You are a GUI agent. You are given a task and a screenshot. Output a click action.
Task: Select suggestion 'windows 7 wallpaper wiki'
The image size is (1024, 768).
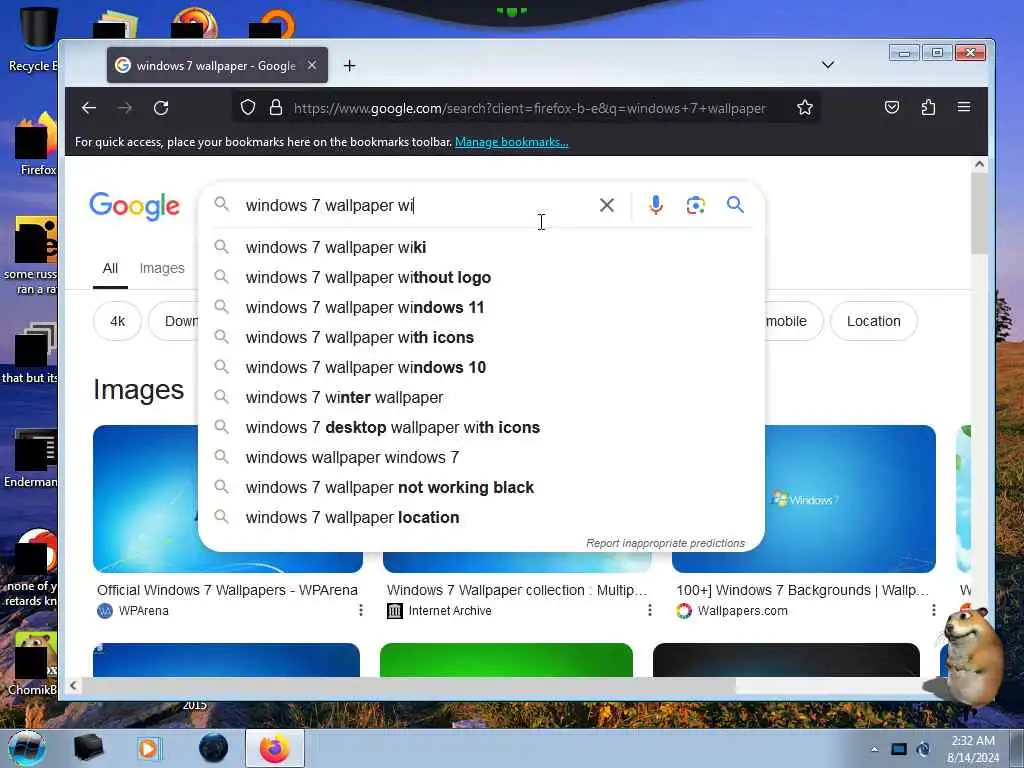click(481, 248)
